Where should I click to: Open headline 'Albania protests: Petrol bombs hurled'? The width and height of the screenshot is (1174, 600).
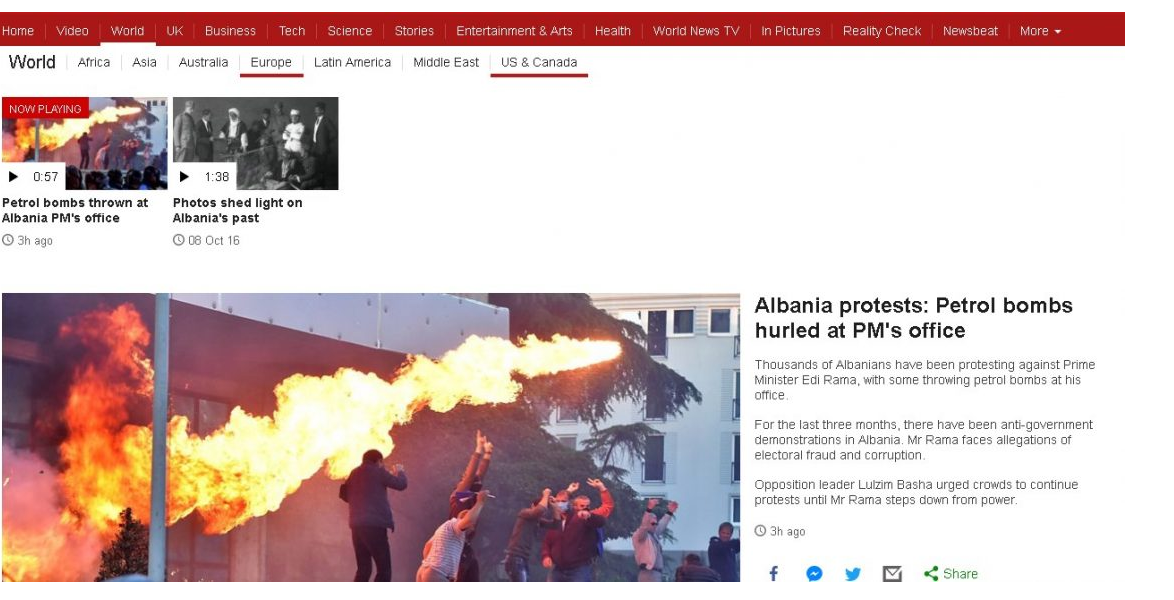pos(913,318)
